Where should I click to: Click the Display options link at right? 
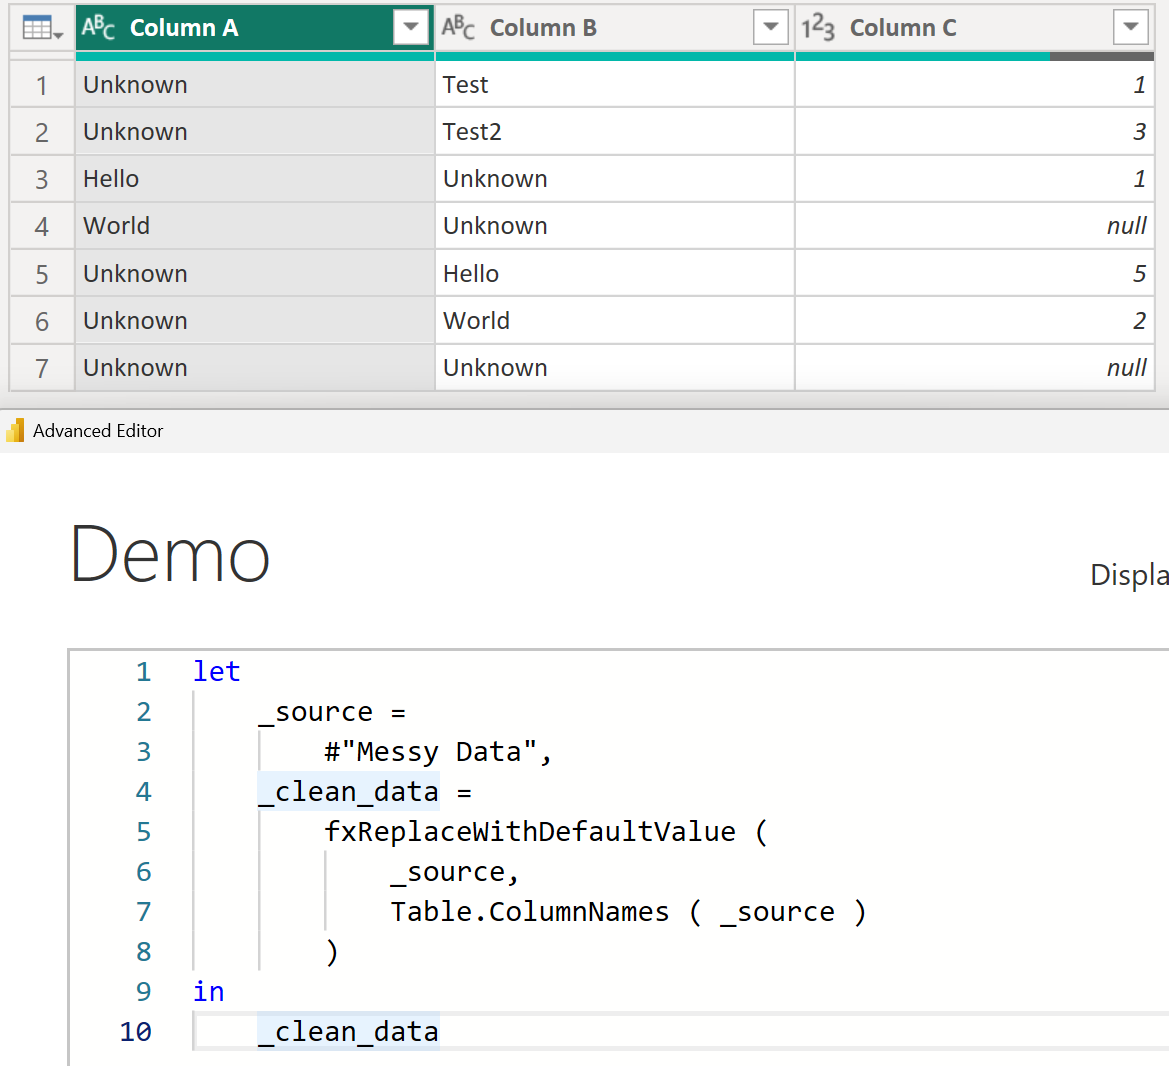coord(1128,575)
